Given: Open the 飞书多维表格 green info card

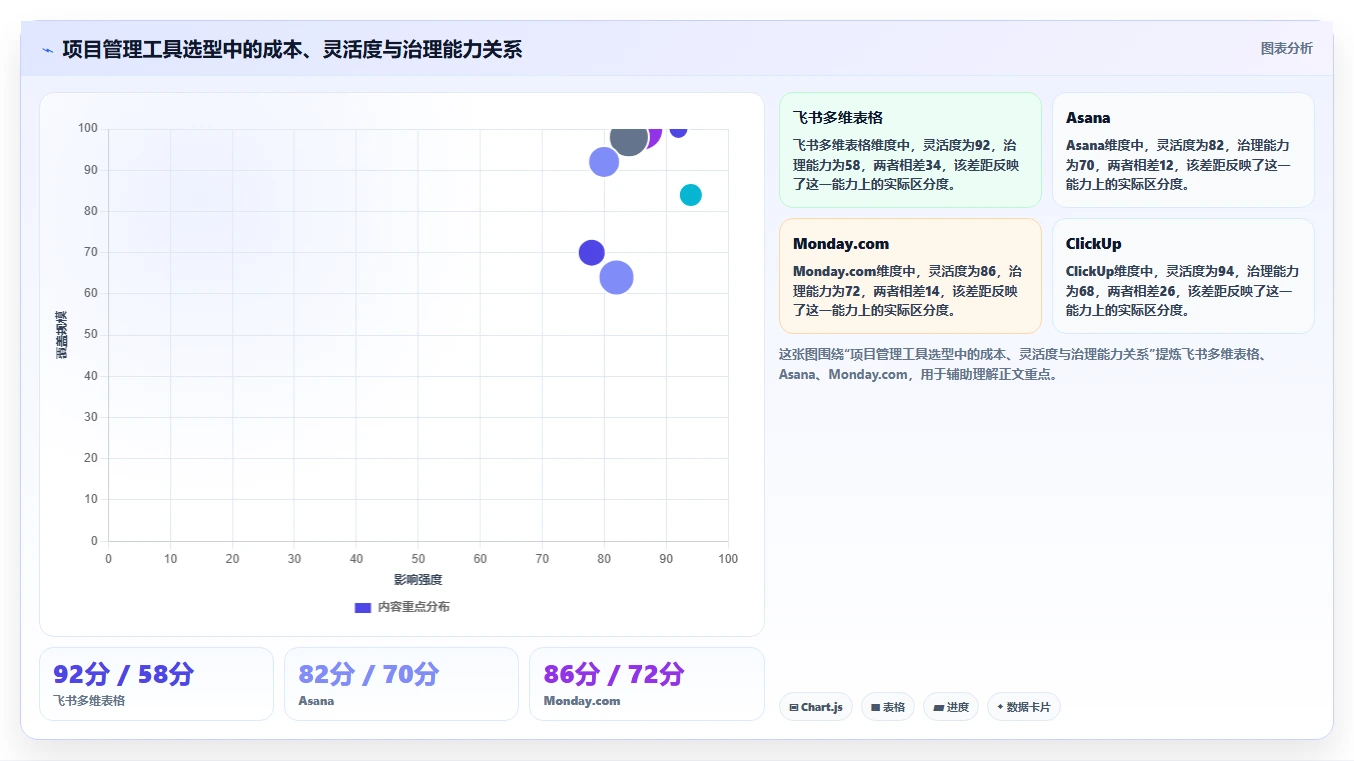Looking at the screenshot, I should point(910,150).
